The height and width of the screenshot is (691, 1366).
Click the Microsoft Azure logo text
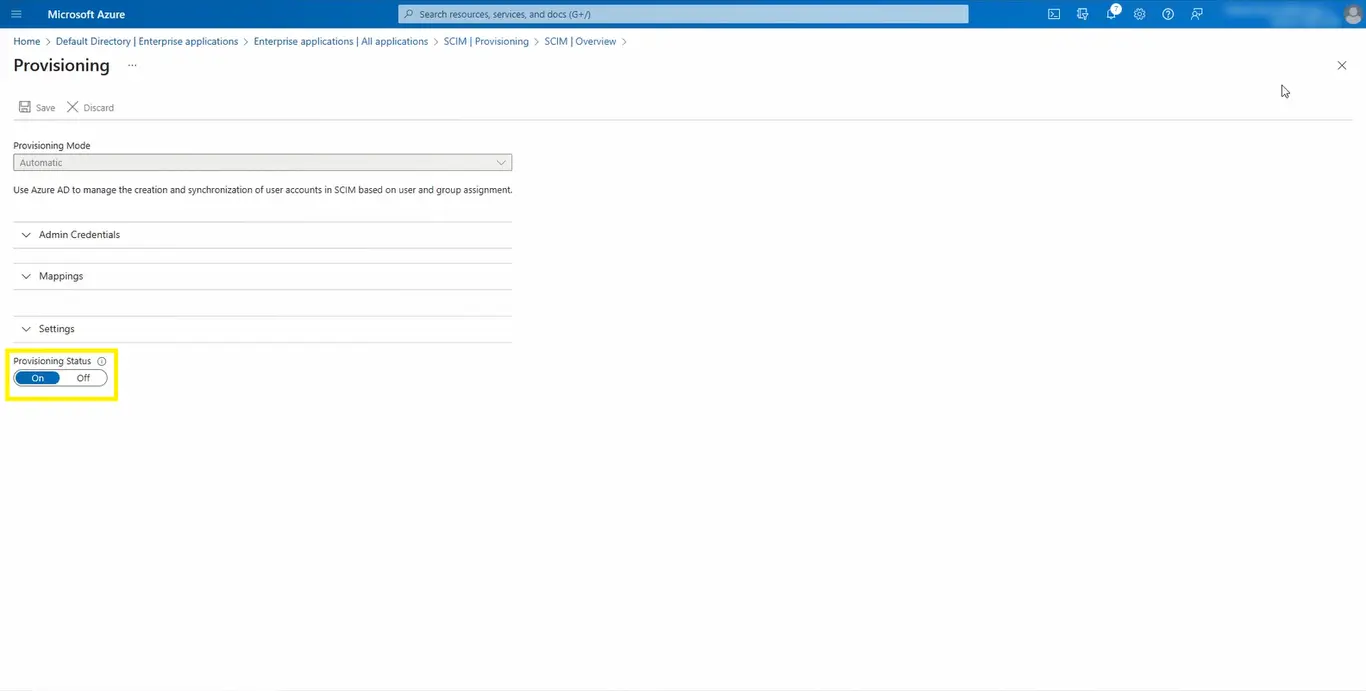click(86, 14)
